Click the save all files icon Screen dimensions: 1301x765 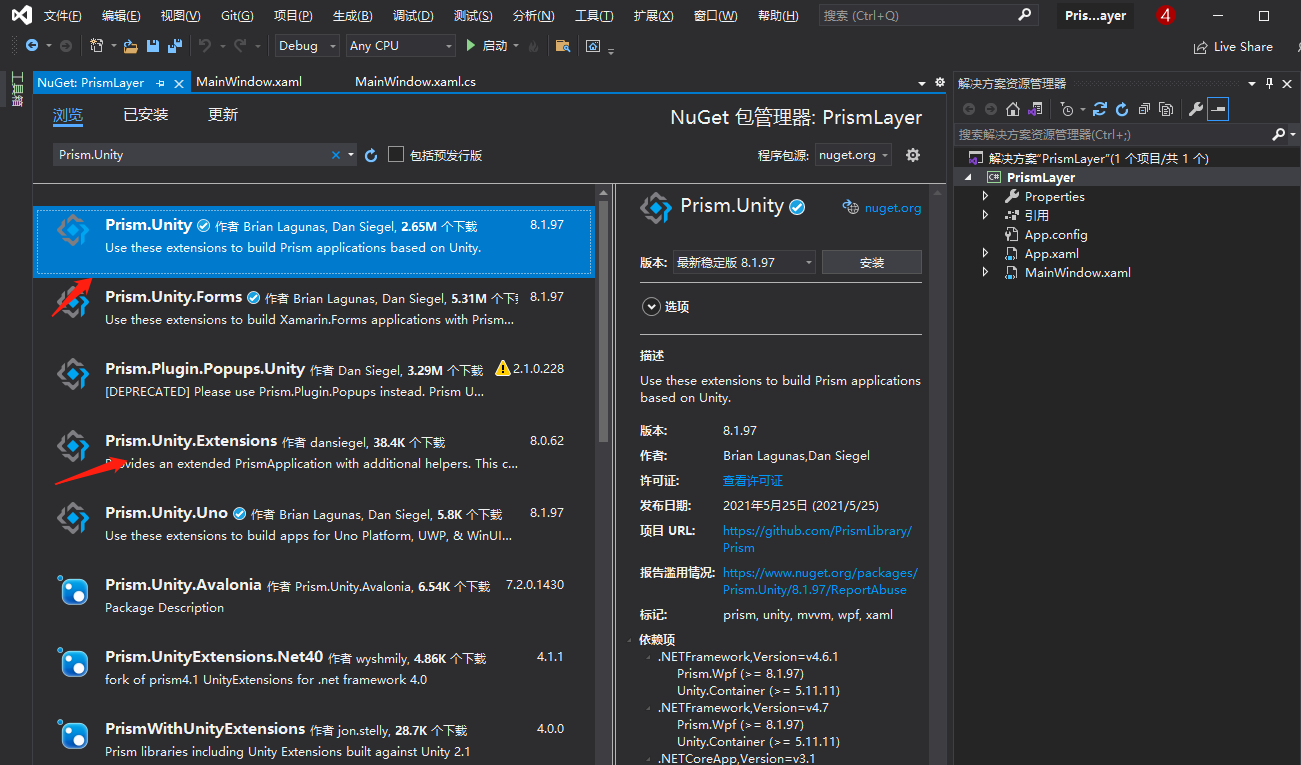[175, 46]
